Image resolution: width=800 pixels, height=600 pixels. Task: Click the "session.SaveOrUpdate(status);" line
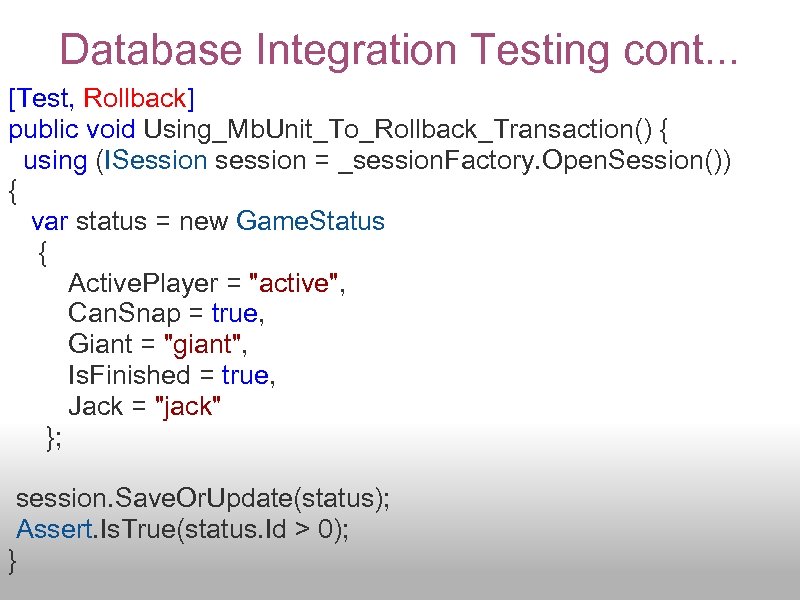pos(203,499)
